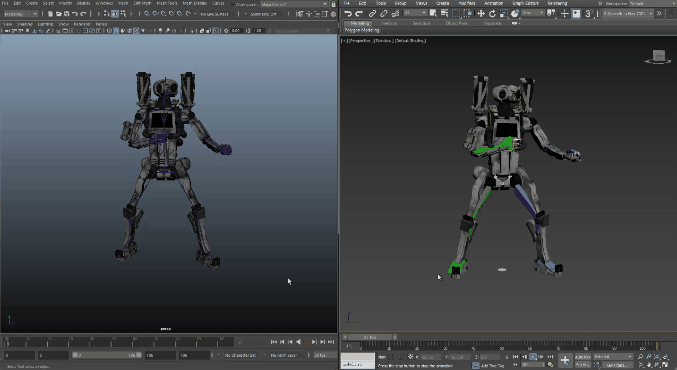The height and width of the screenshot is (370, 677).
Task: Click the ViewCube in the Max viewport
Action: (x=658, y=57)
